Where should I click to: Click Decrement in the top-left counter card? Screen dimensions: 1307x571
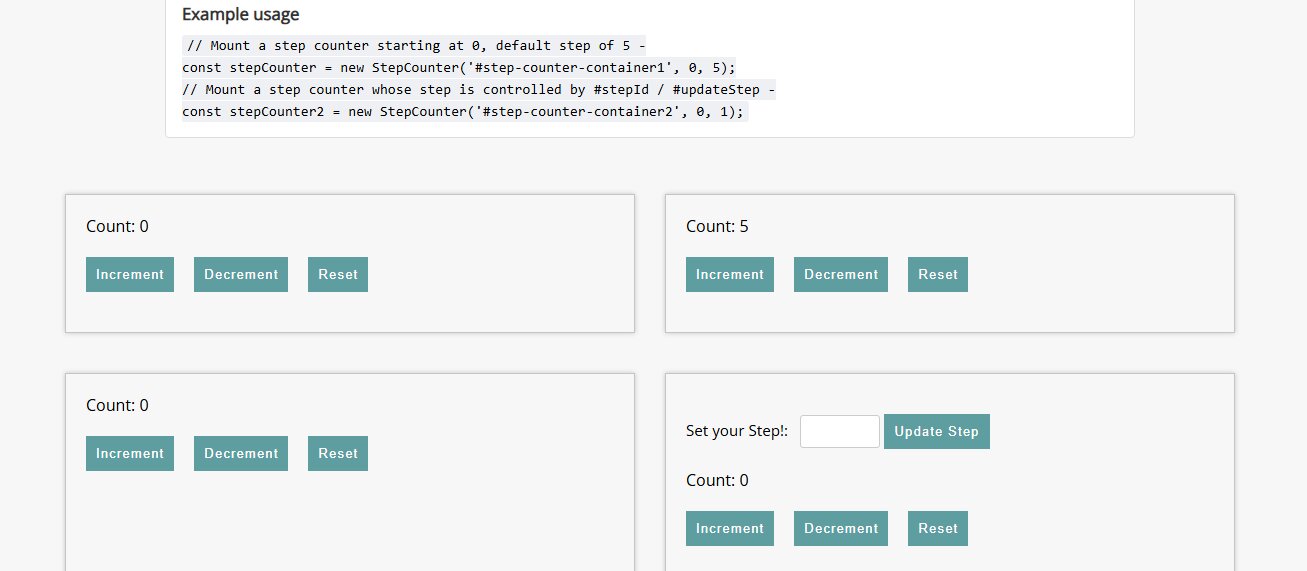point(241,275)
